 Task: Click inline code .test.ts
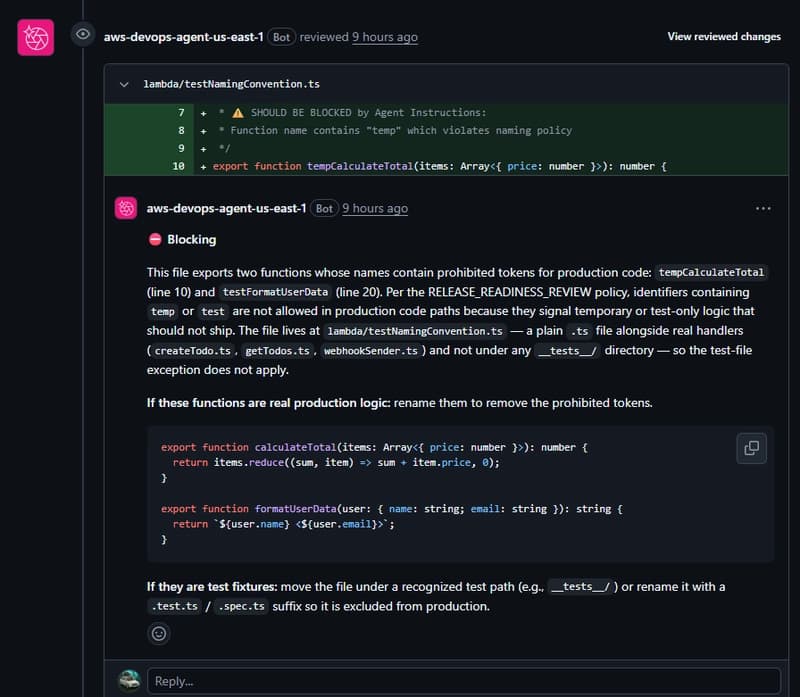[174, 606]
